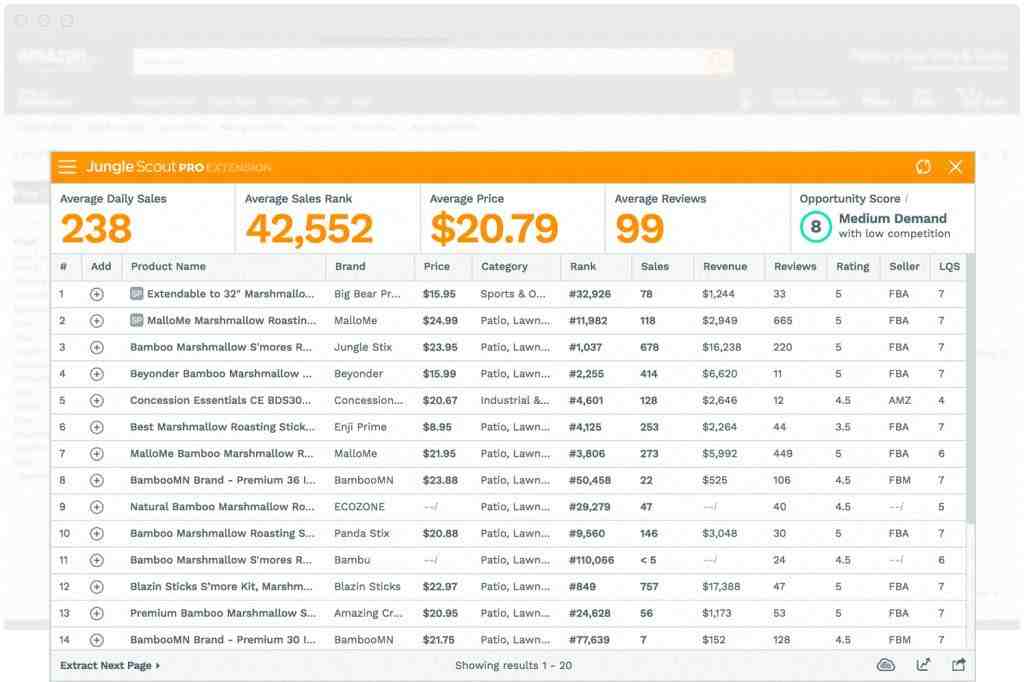Click the badge icon beside MalloMe Marshmallow Roasting

(136, 320)
